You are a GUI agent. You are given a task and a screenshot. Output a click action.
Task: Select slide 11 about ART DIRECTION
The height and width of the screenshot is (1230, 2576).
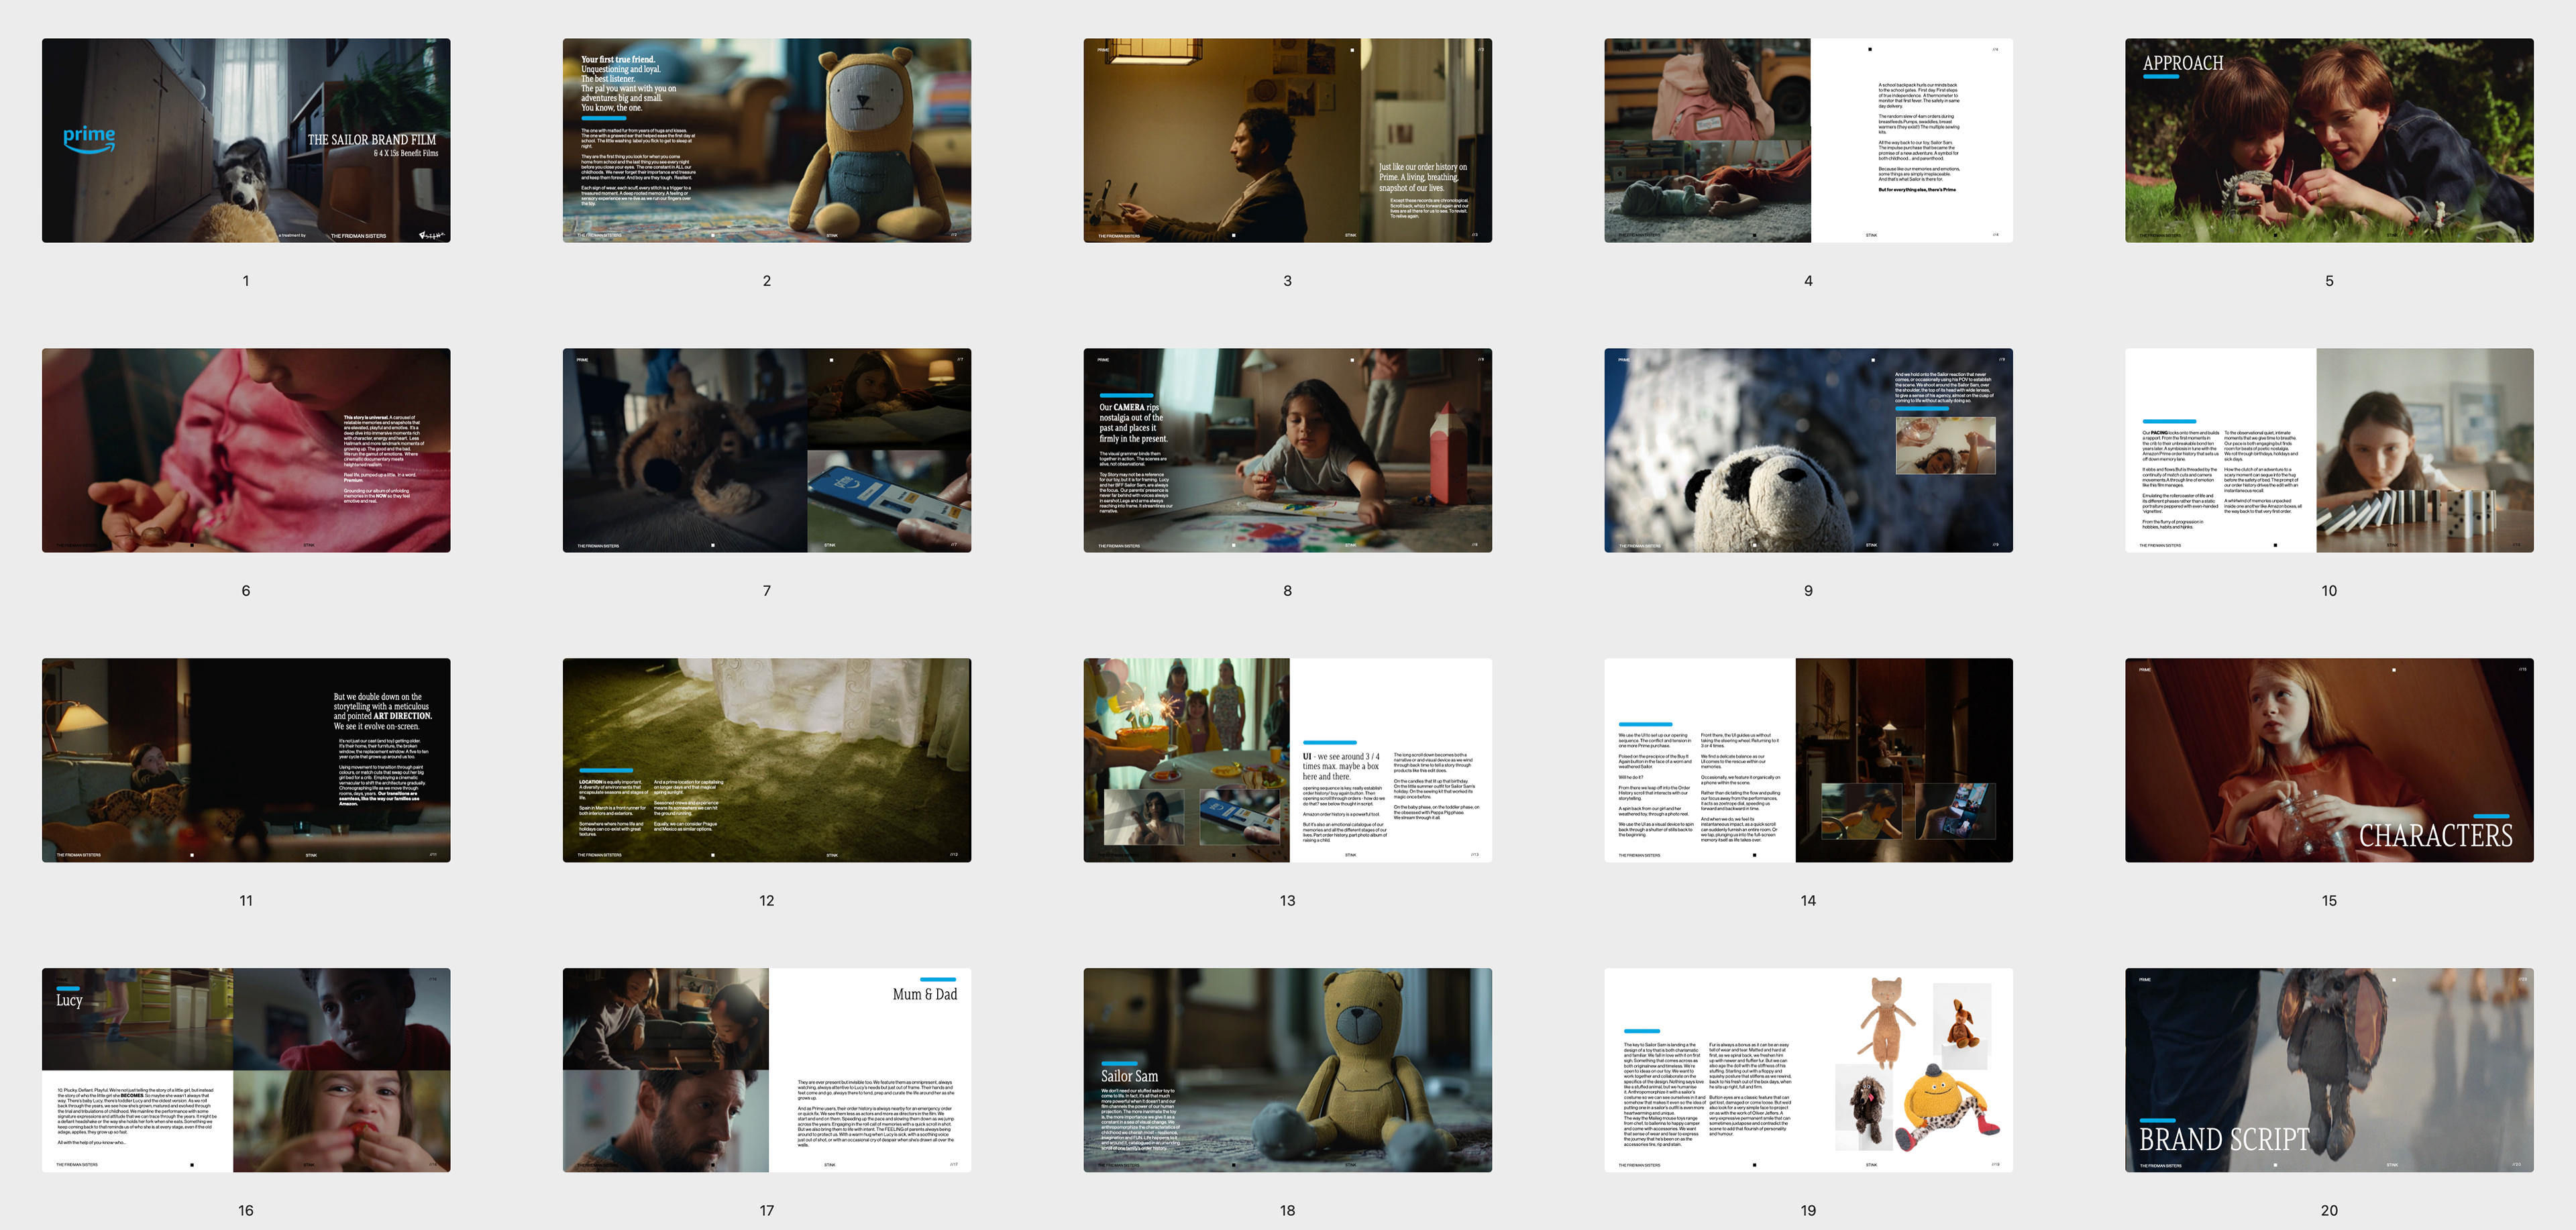(x=246, y=760)
